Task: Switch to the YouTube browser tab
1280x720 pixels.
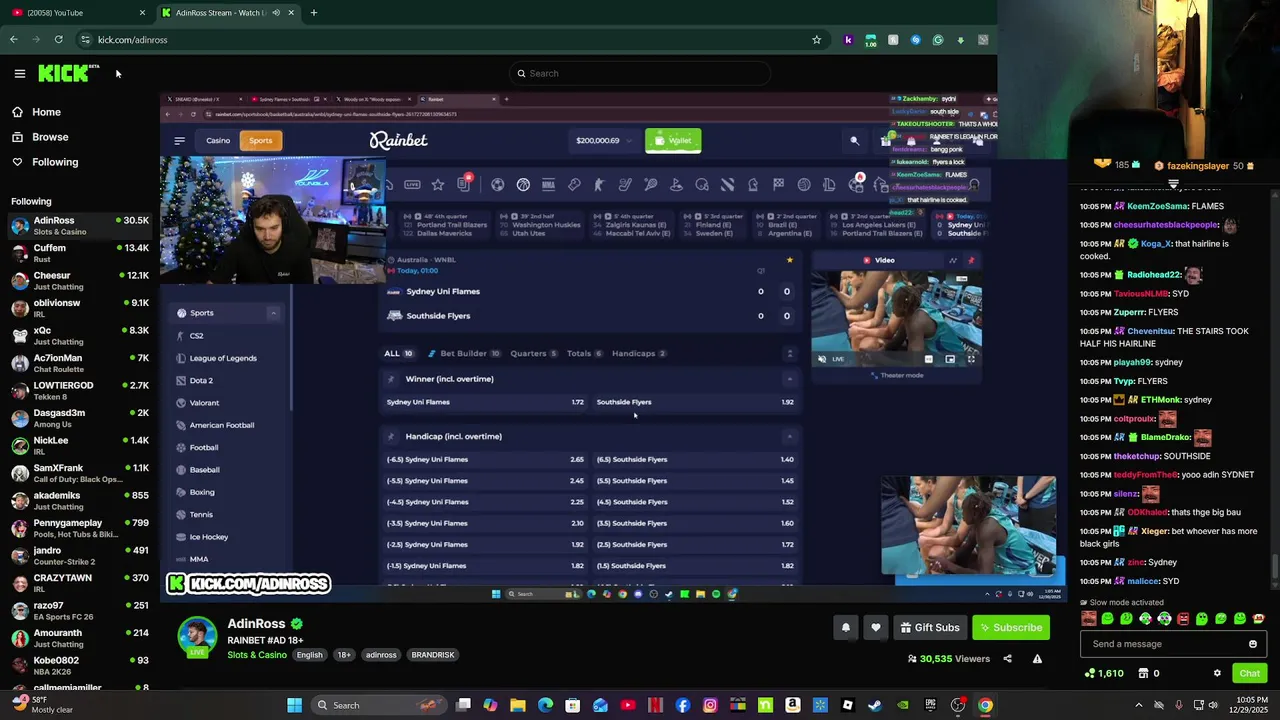Action: coord(75,13)
